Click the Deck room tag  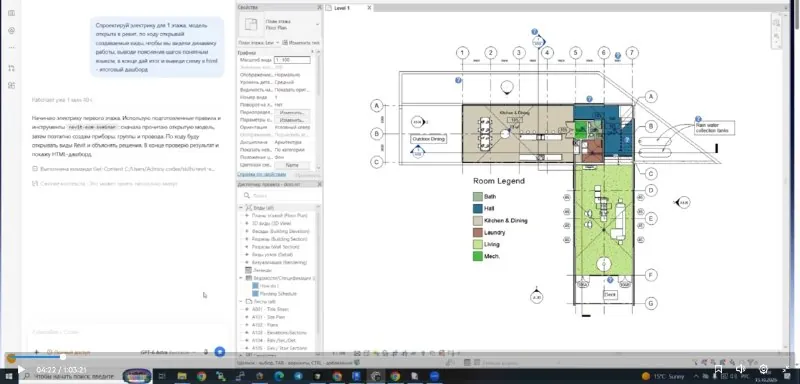coord(610,295)
